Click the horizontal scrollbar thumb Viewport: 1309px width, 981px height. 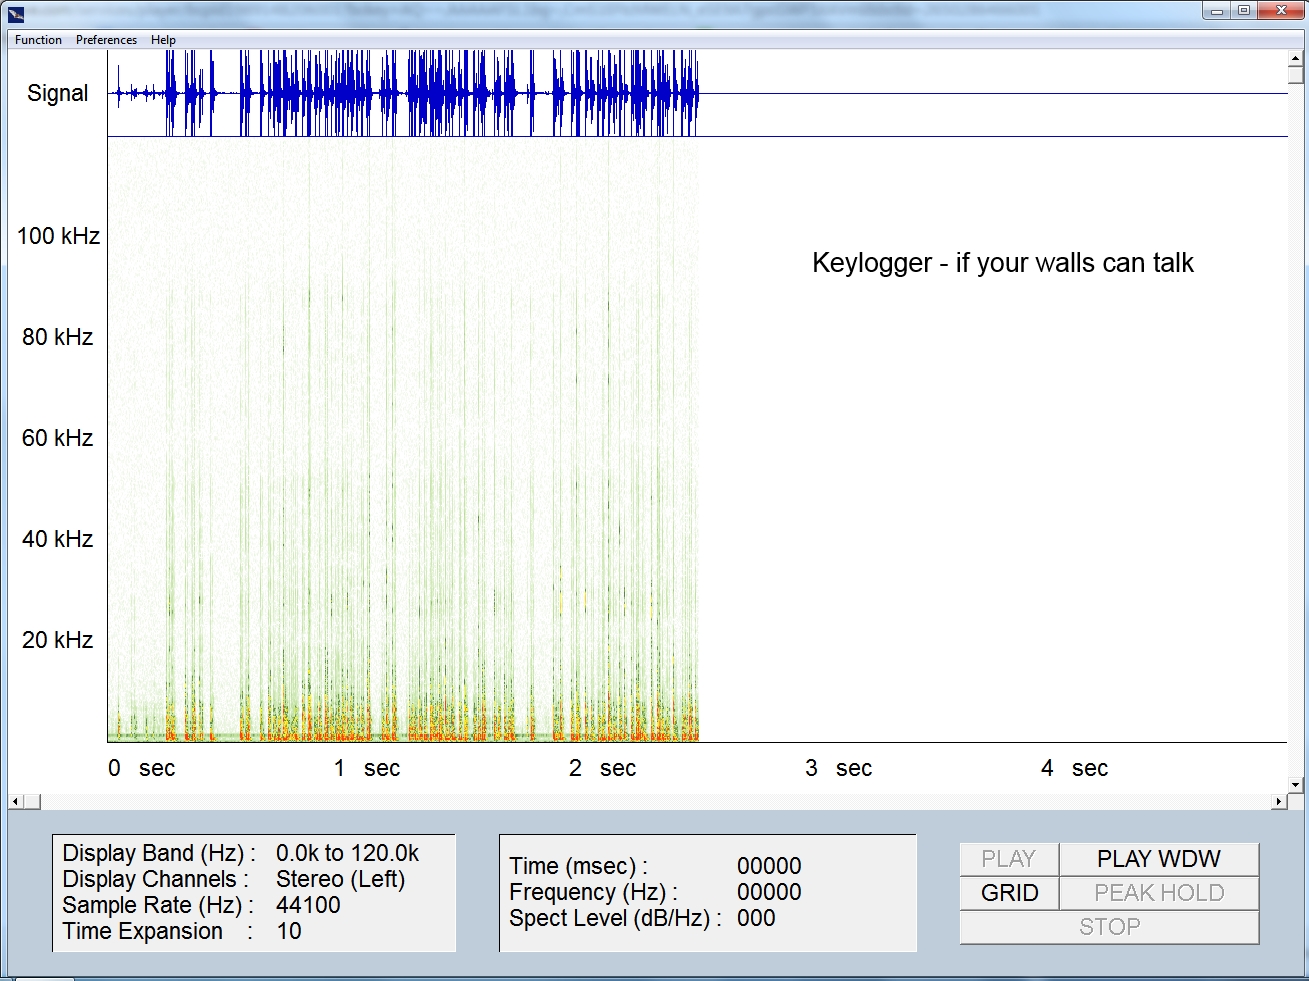click(32, 802)
